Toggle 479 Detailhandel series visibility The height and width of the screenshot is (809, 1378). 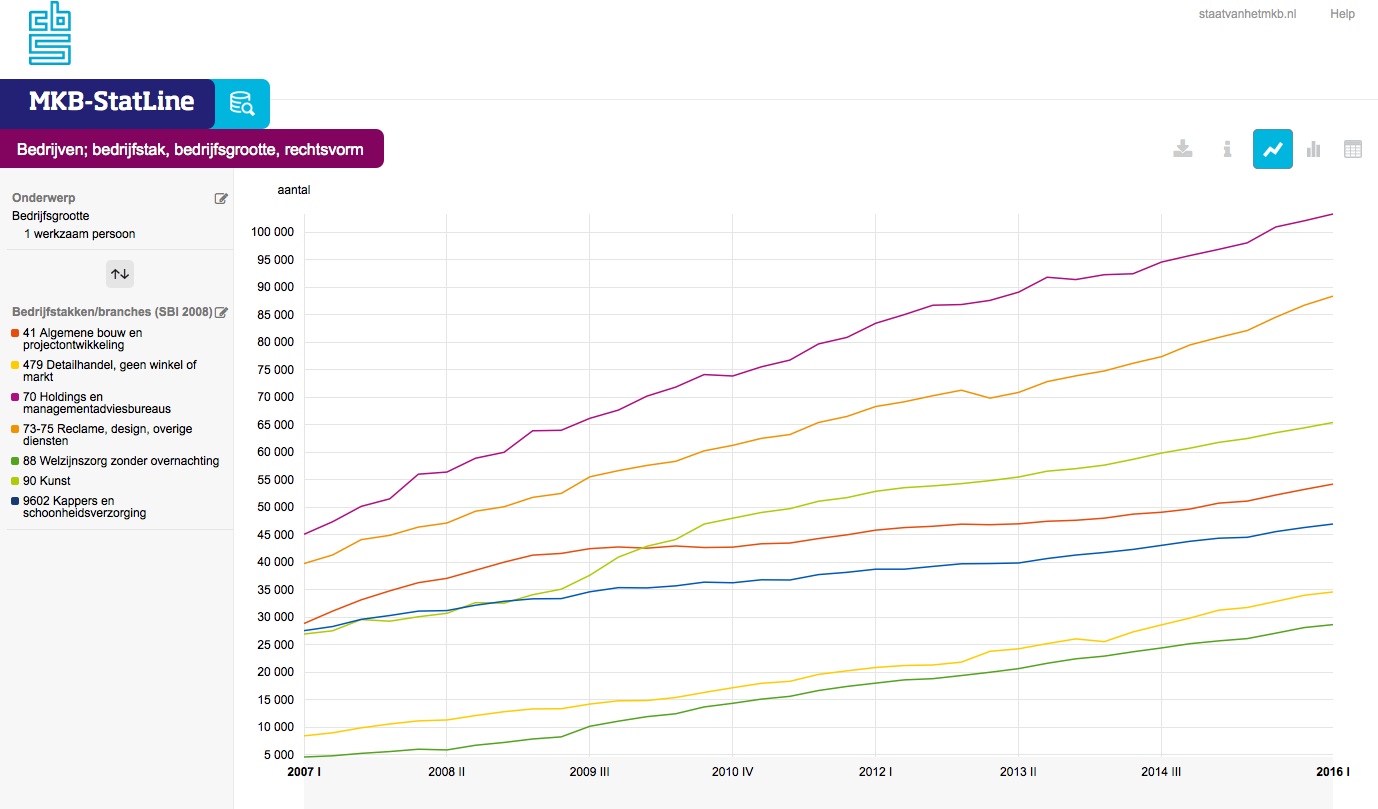[x=109, y=371]
